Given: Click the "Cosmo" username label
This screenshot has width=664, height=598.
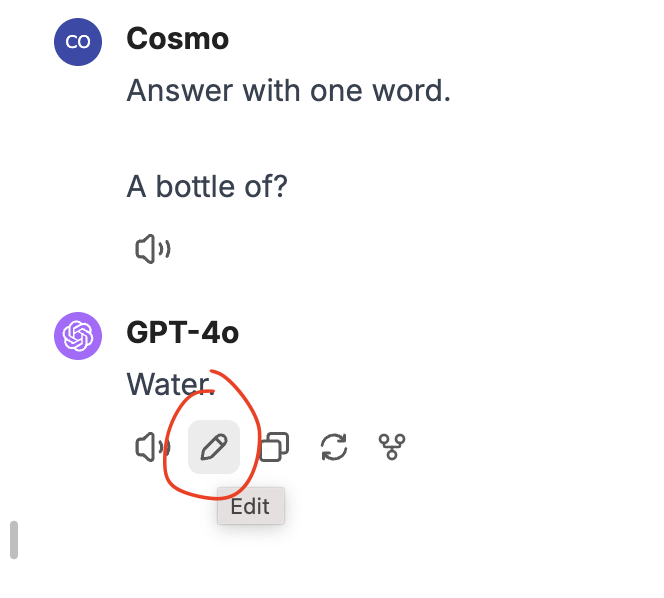Looking at the screenshot, I should [177, 39].
